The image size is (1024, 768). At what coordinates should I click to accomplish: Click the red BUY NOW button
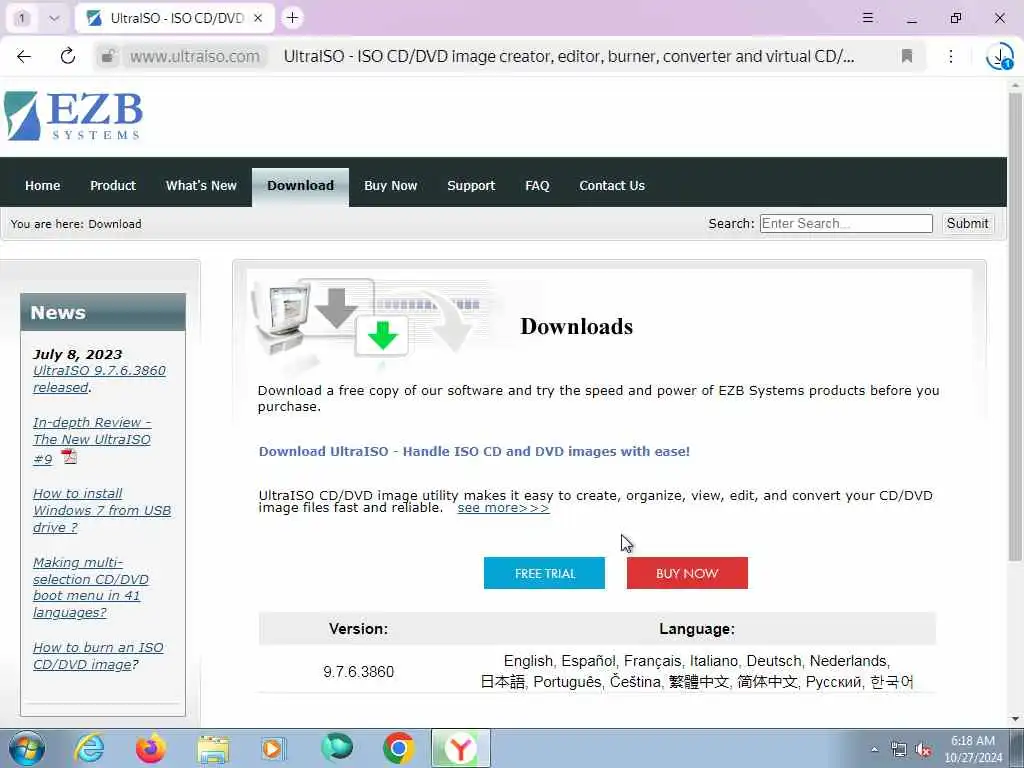coord(687,573)
